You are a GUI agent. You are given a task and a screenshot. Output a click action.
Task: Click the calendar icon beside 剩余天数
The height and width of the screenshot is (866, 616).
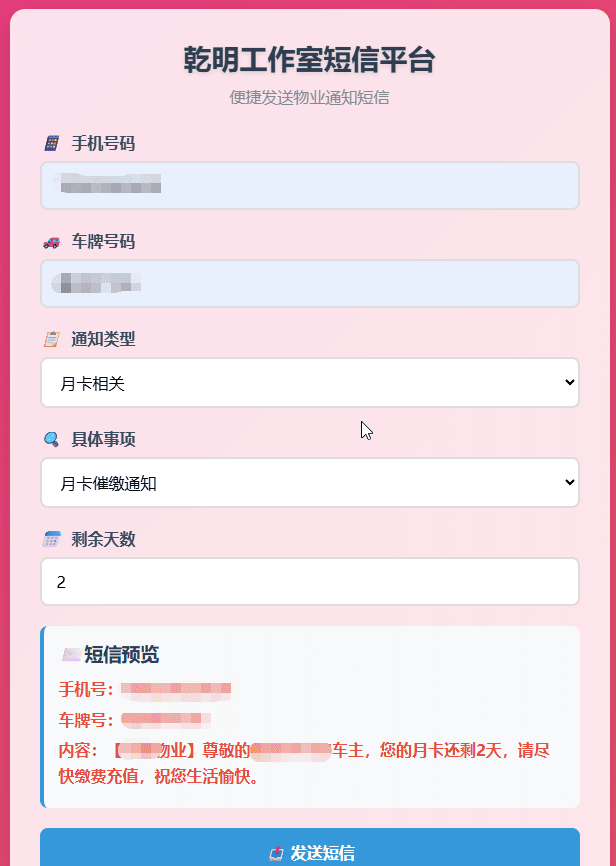49,538
